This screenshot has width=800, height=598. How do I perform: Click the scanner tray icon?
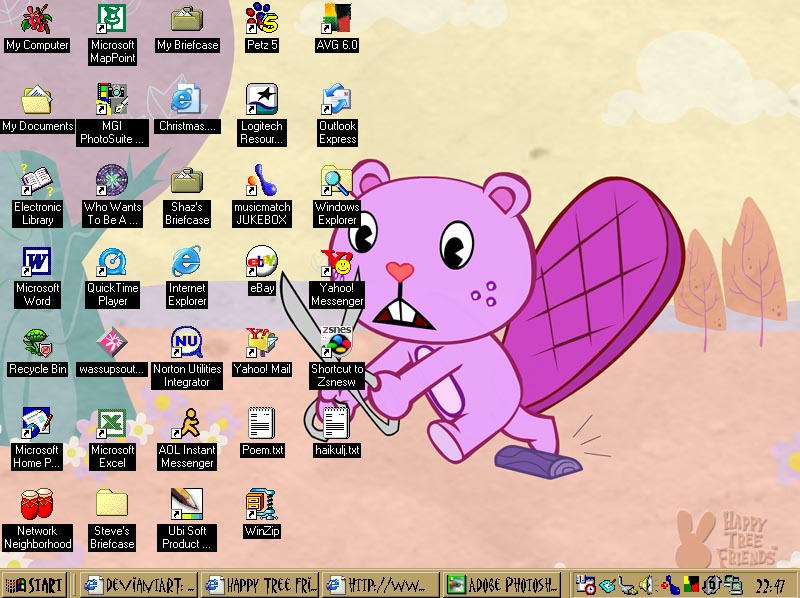tap(627, 585)
